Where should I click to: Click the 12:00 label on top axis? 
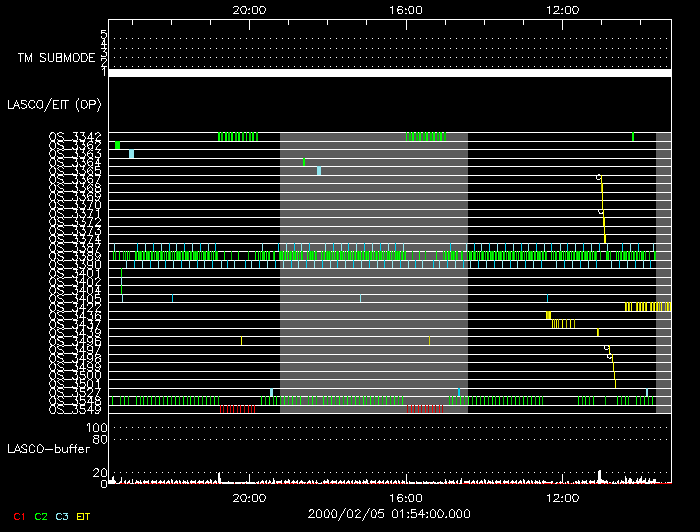click(x=562, y=10)
